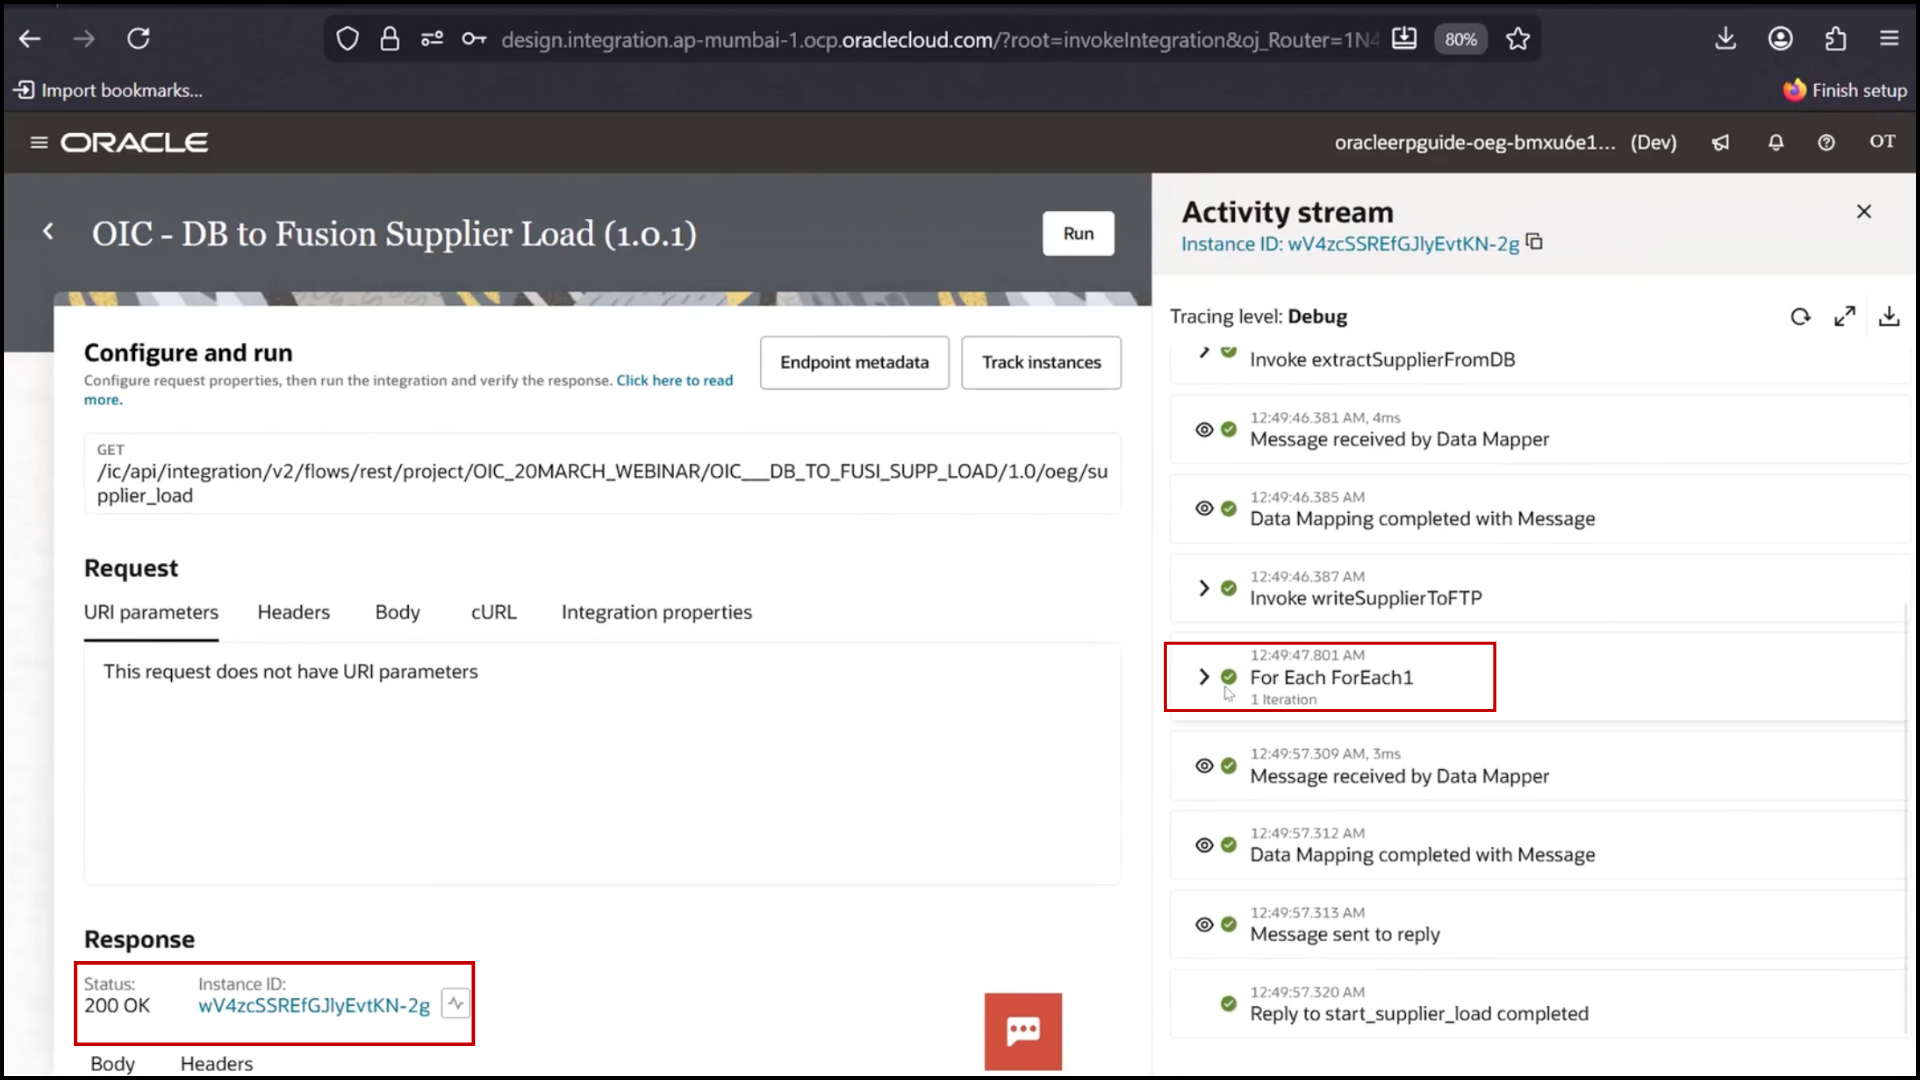Go to Oracle home via the logo

[x=134, y=142]
